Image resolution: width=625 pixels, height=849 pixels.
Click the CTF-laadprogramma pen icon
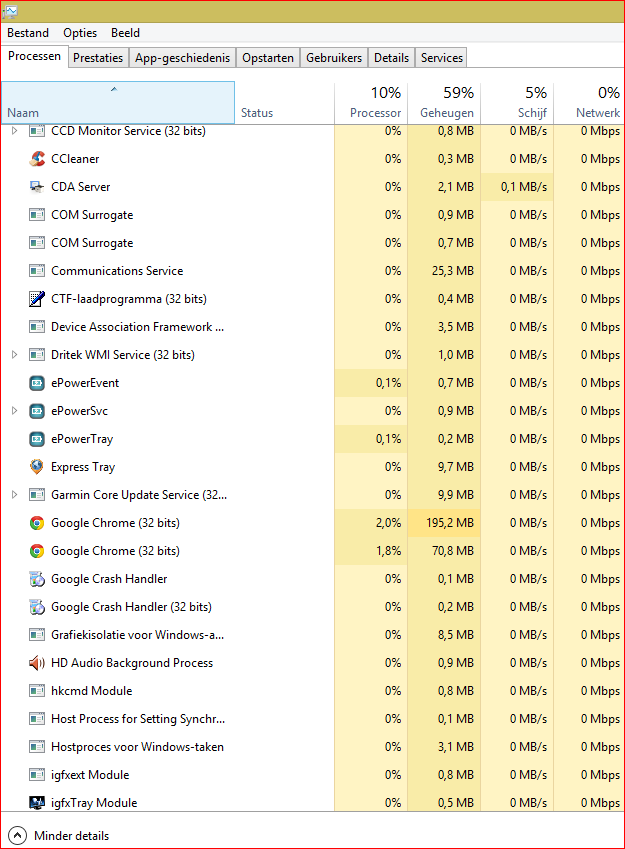coord(37,299)
